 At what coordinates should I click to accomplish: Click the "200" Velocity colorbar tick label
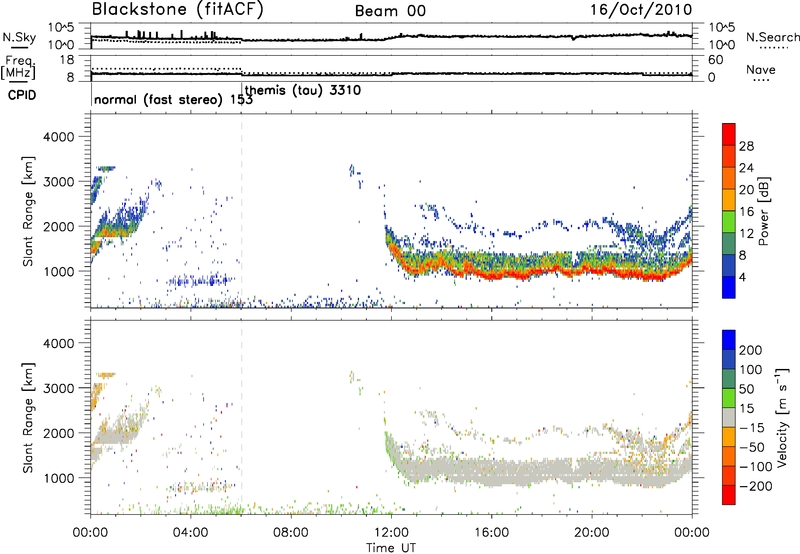[751, 350]
